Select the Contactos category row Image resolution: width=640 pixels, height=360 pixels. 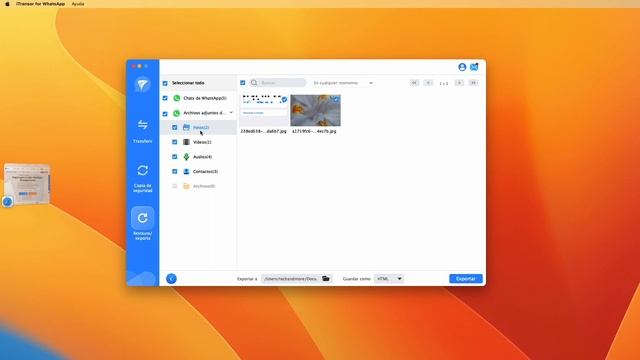[x=198, y=171]
